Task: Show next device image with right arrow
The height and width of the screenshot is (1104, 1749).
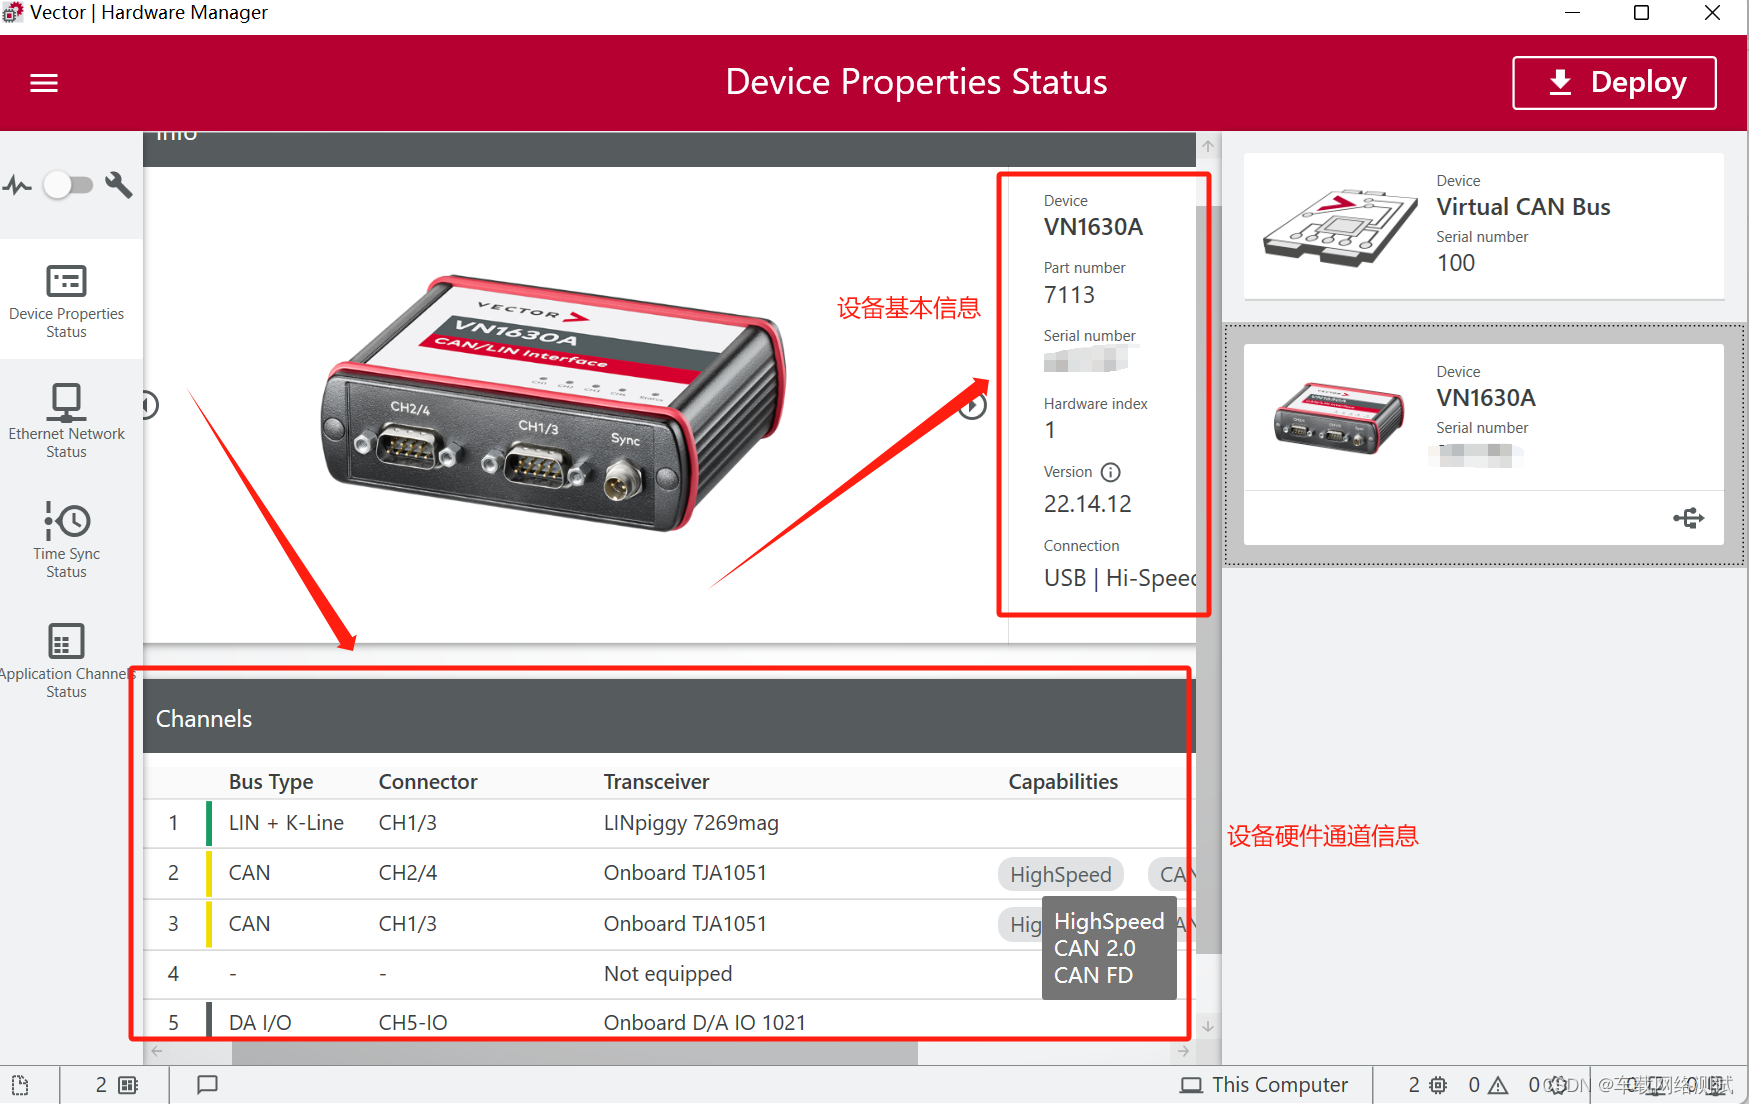Action: pos(974,405)
